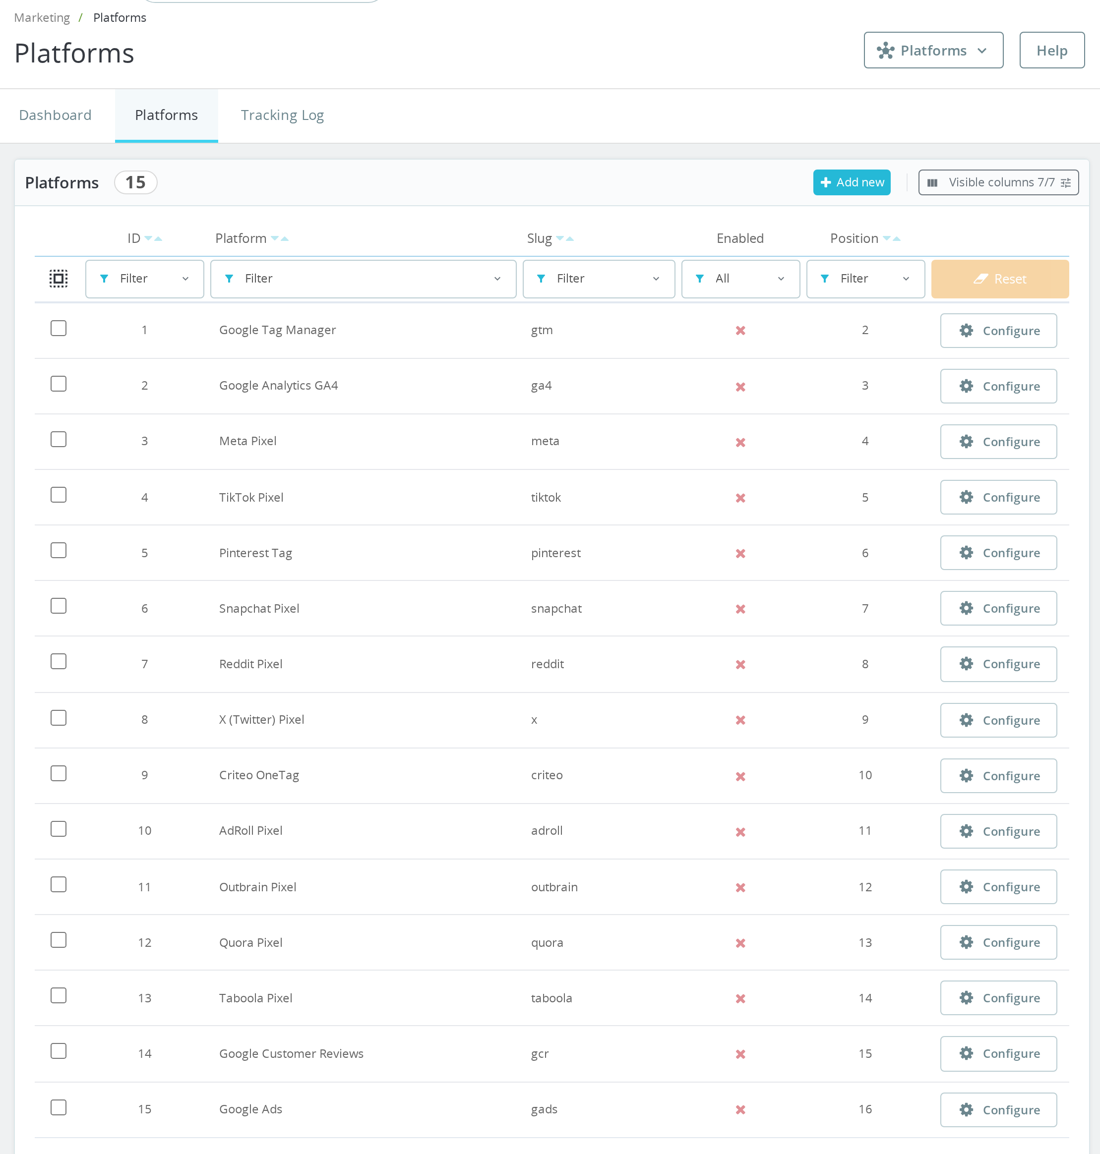
Task: Click enabled red X for Criteo OneTag
Action: 740,776
